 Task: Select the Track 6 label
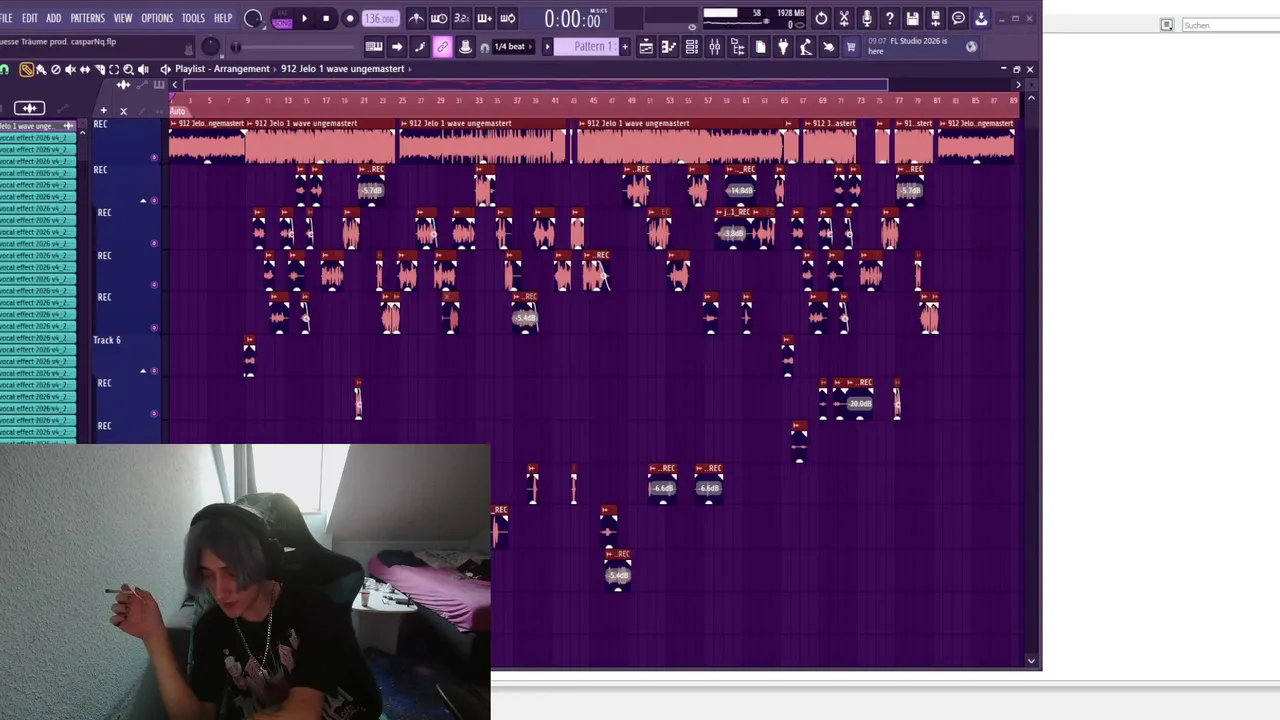click(x=107, y=340)
